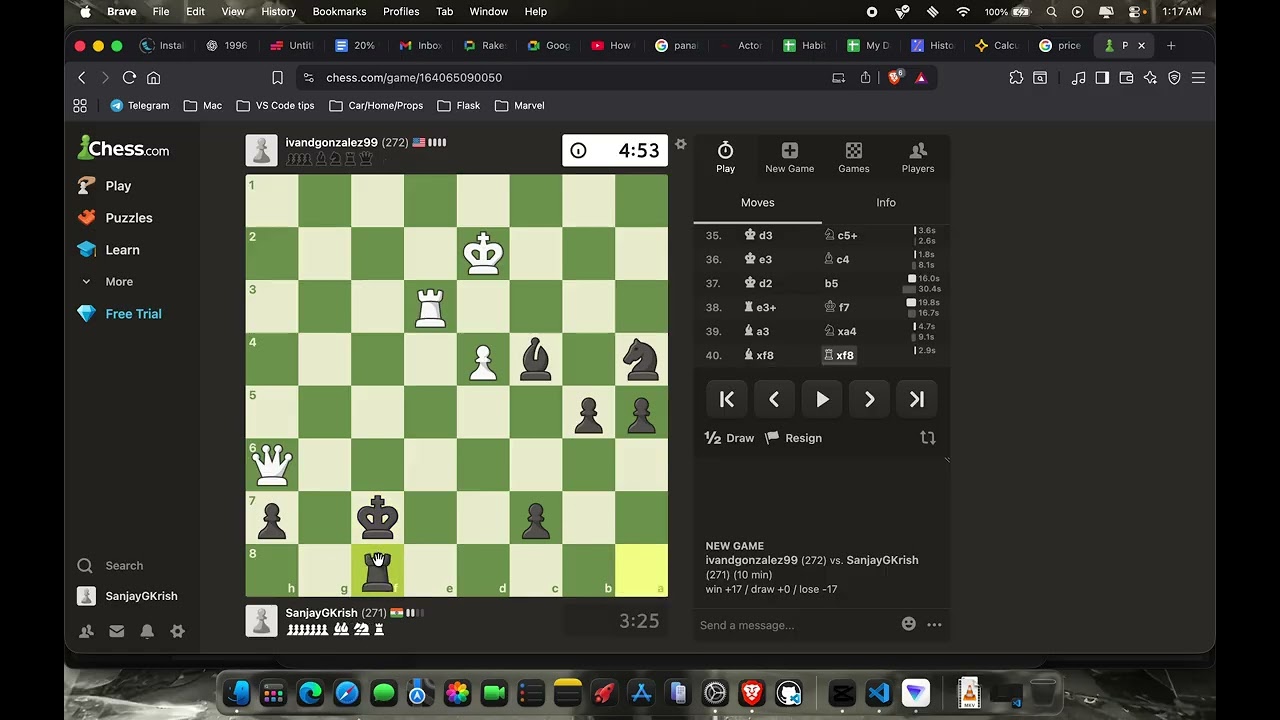Flip the board with the swap icon
The image size is (1280, 720).
(927, 438)
